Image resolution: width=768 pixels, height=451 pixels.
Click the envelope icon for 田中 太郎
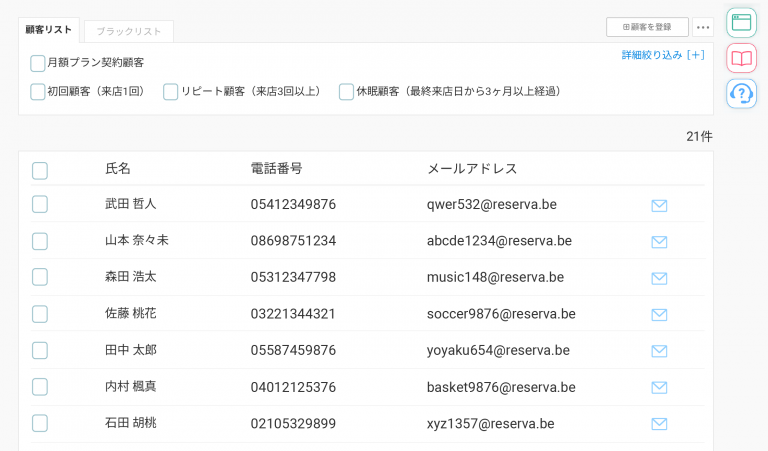point(659,351)
